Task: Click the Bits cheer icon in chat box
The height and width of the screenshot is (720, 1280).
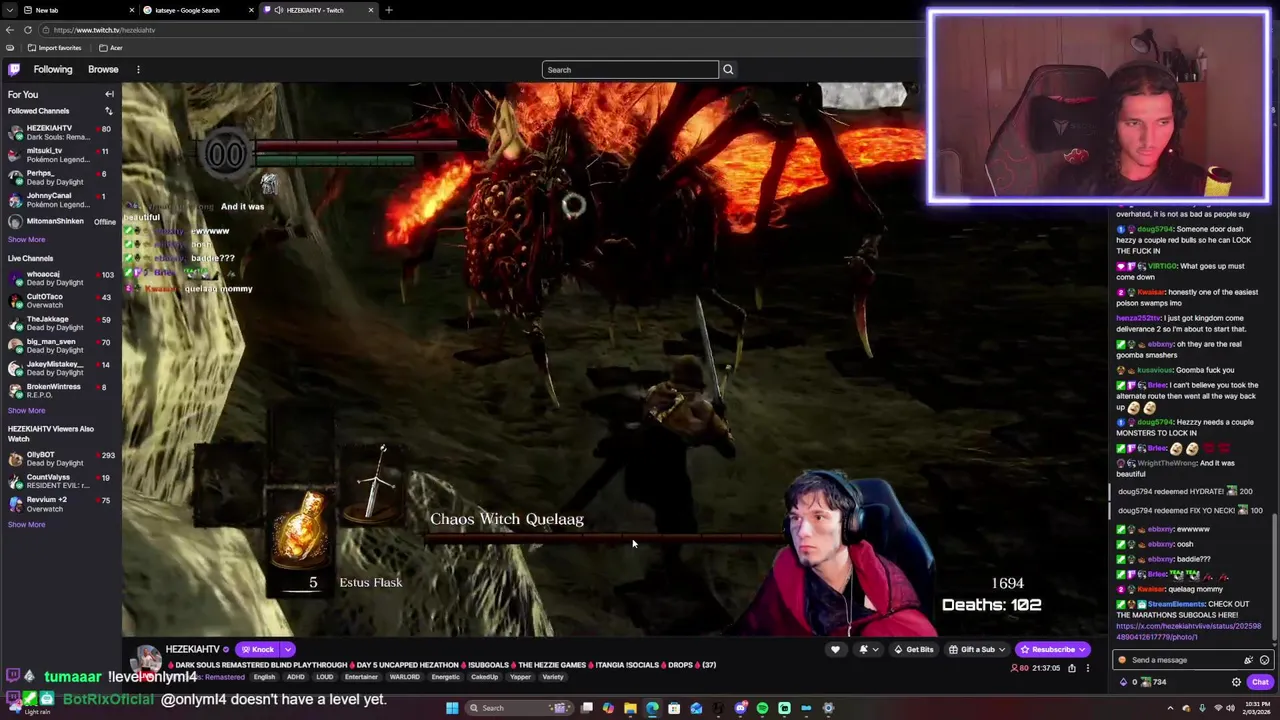Action: (1248, 660)
